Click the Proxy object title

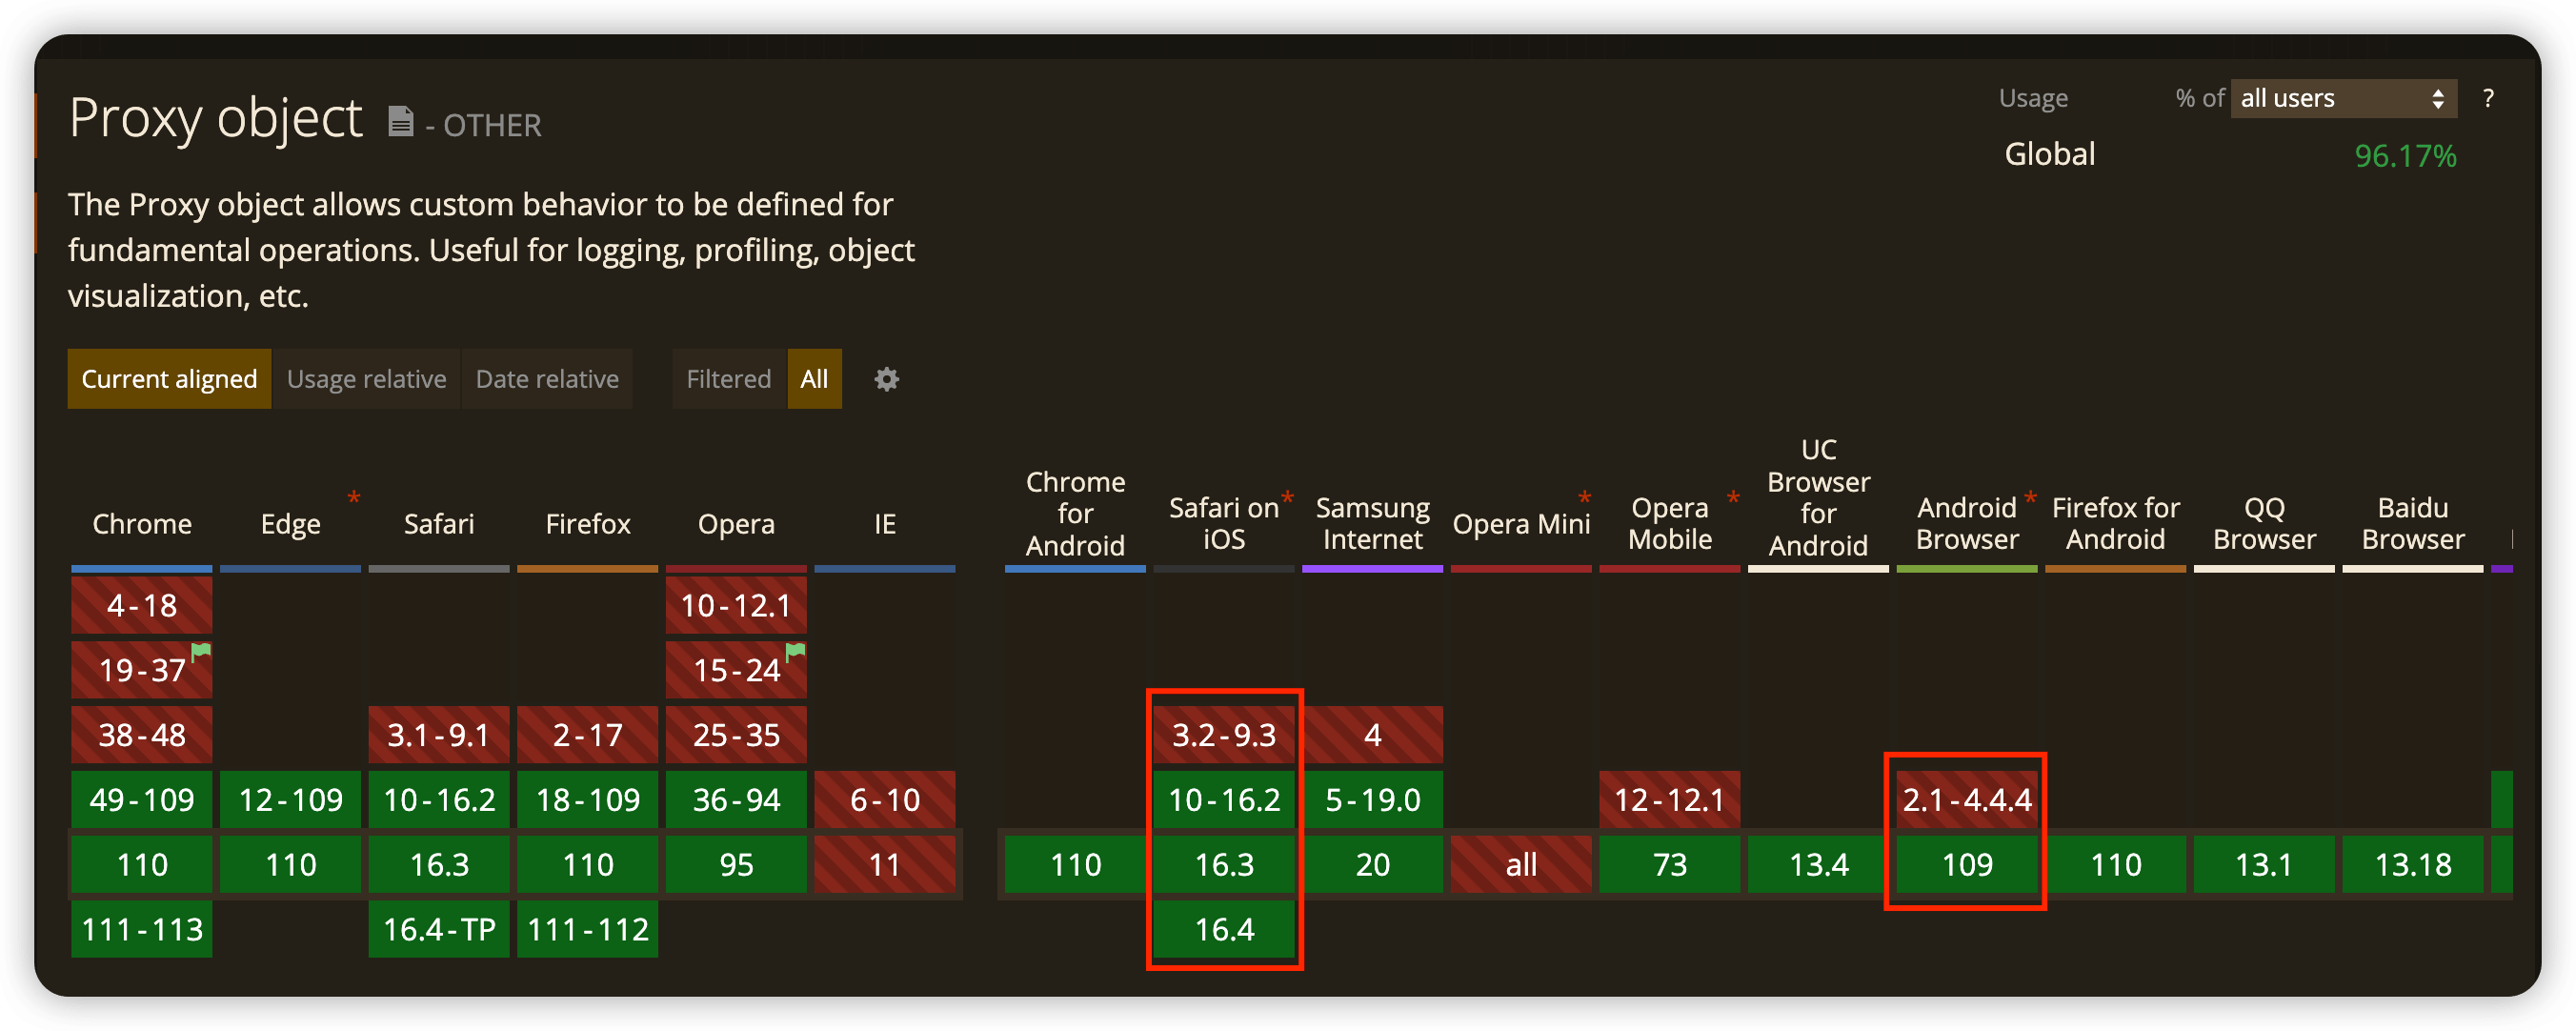215,118
